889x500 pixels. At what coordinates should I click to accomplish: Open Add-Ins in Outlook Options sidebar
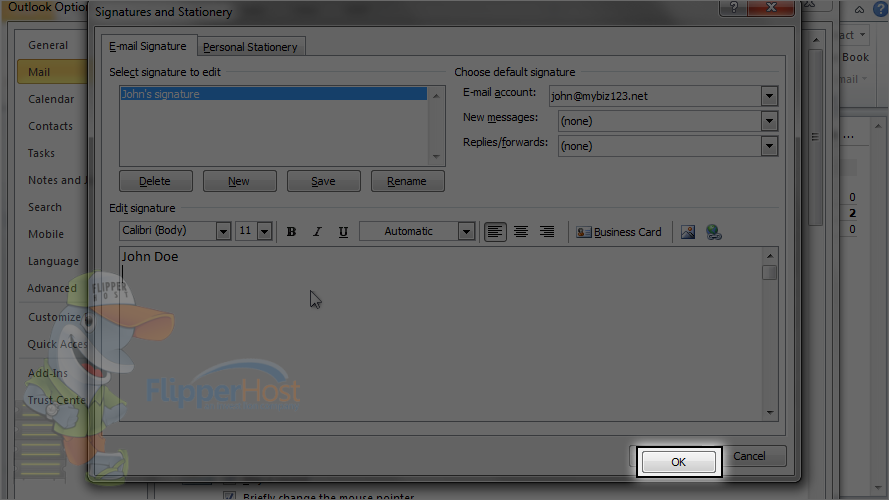click(x=48, y=373)
